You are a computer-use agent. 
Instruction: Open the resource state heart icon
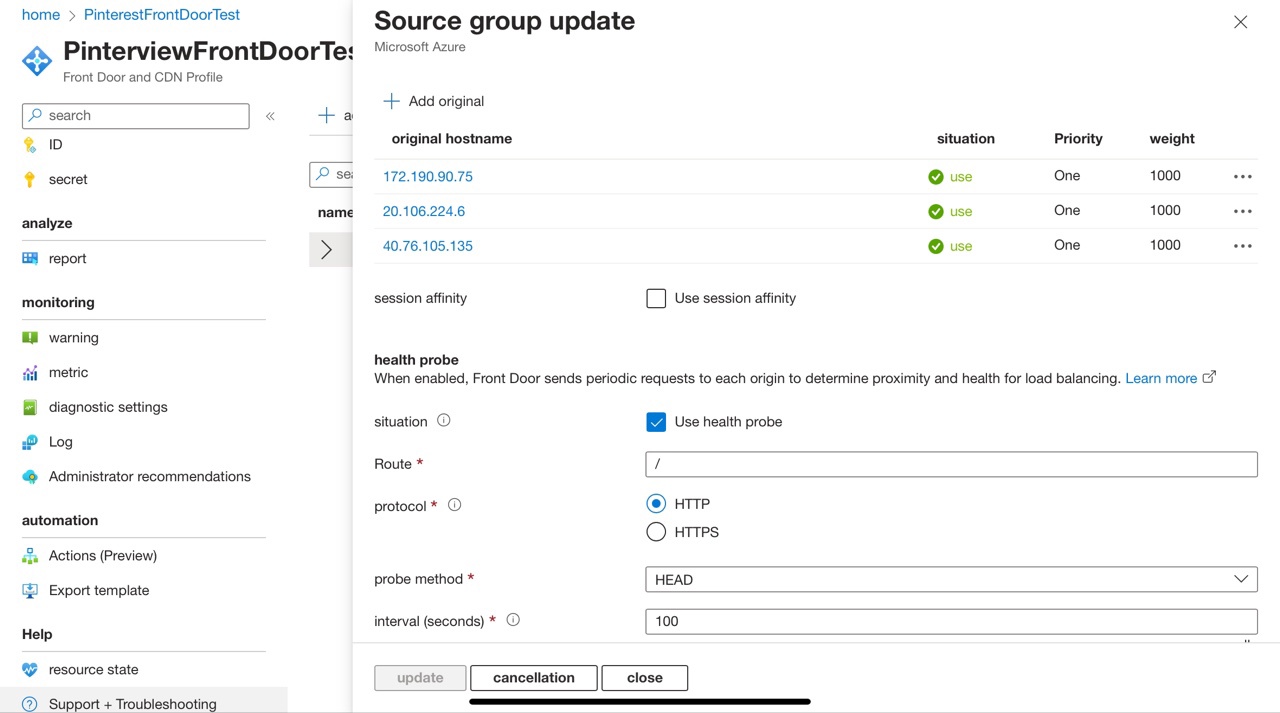tap(30, 670)
